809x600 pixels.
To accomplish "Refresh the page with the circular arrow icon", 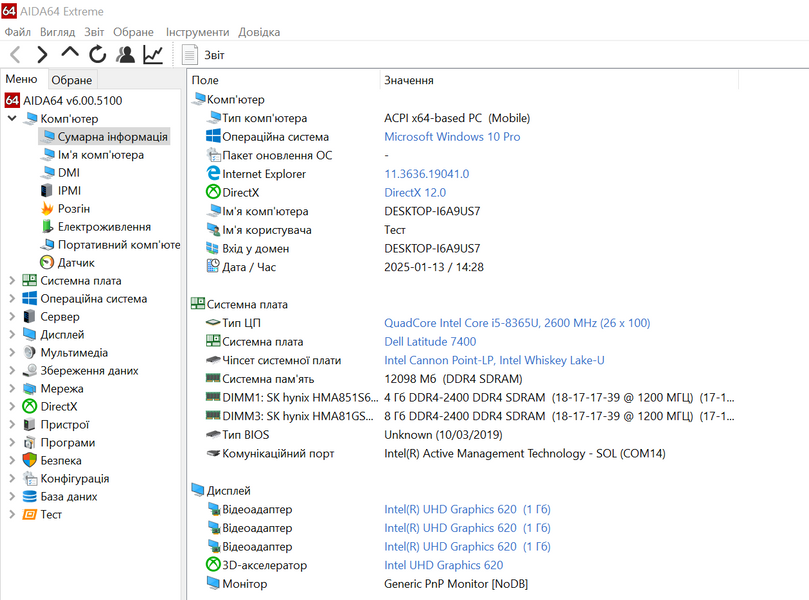I will click(x=98, y=54).
